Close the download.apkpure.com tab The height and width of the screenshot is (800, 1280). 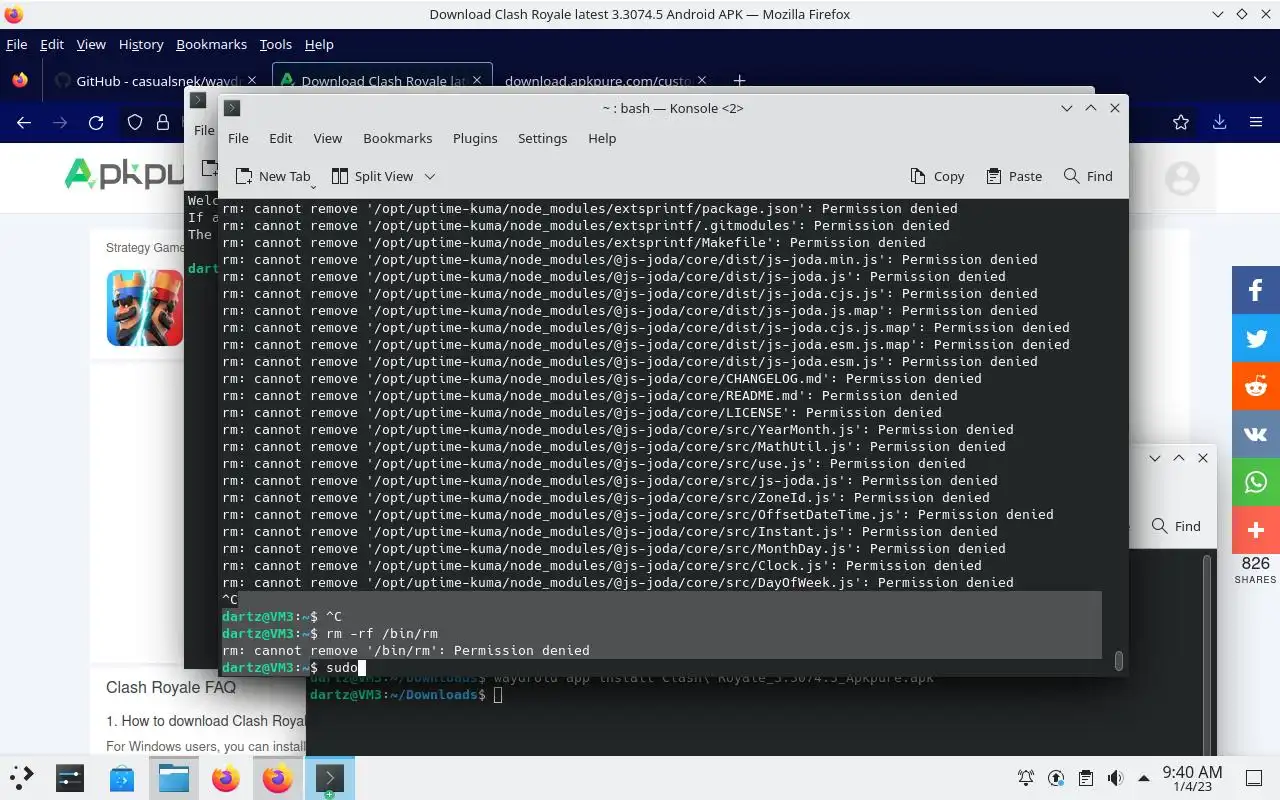(x=702, y=80)
